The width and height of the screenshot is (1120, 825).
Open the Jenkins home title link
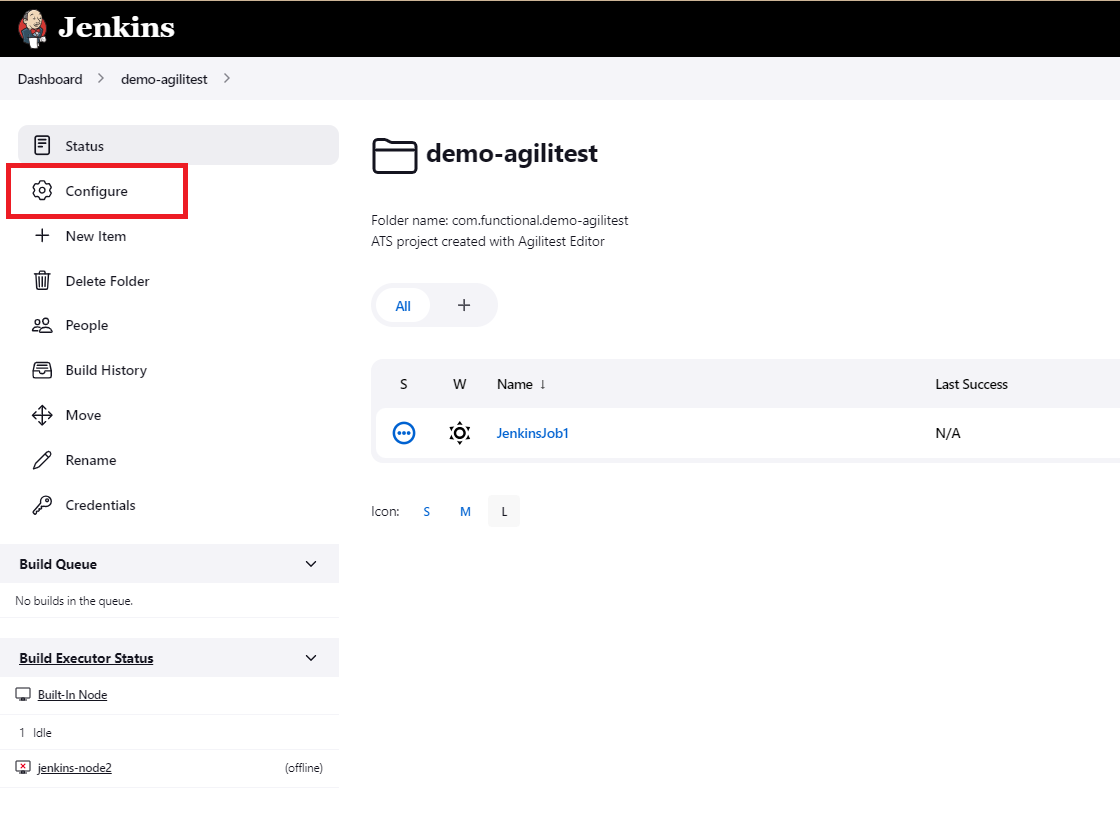click(x=116, y=27)
